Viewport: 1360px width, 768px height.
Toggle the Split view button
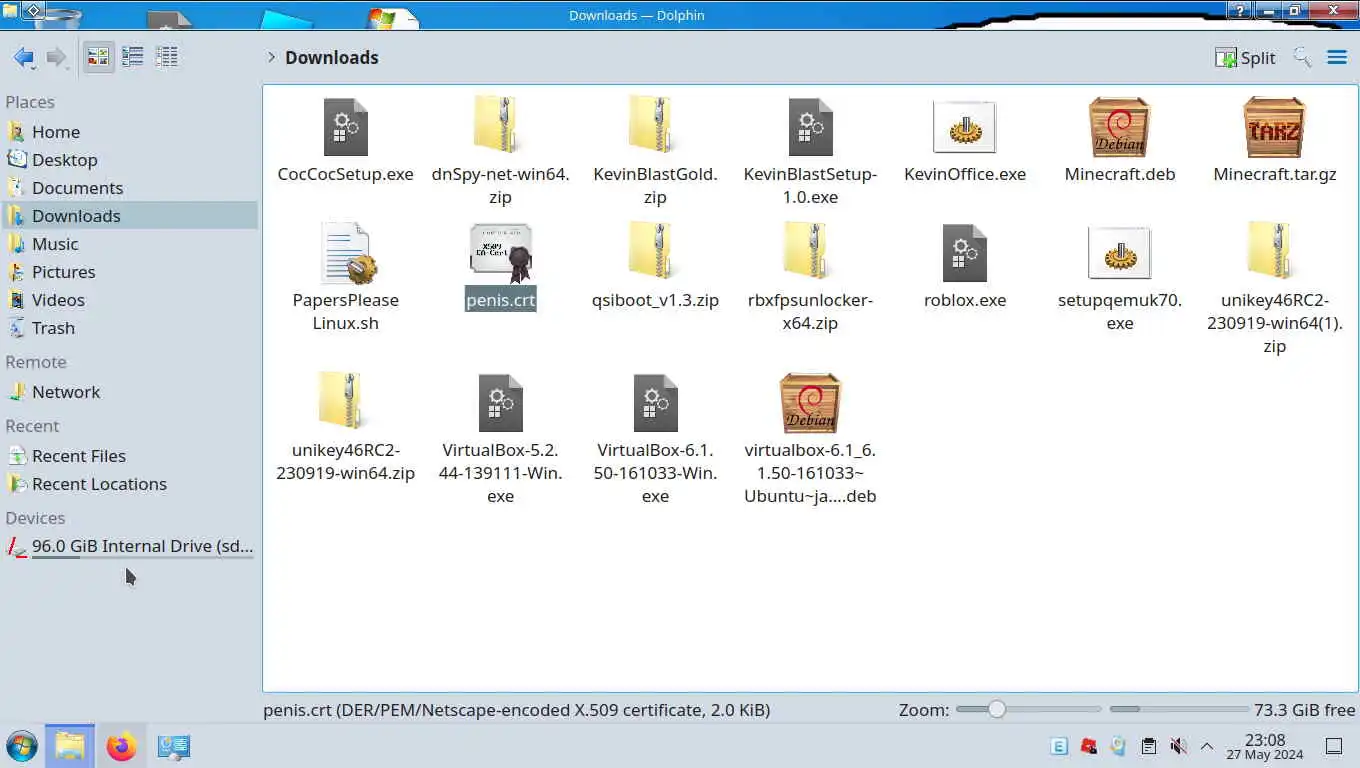tap(1245, 58)
